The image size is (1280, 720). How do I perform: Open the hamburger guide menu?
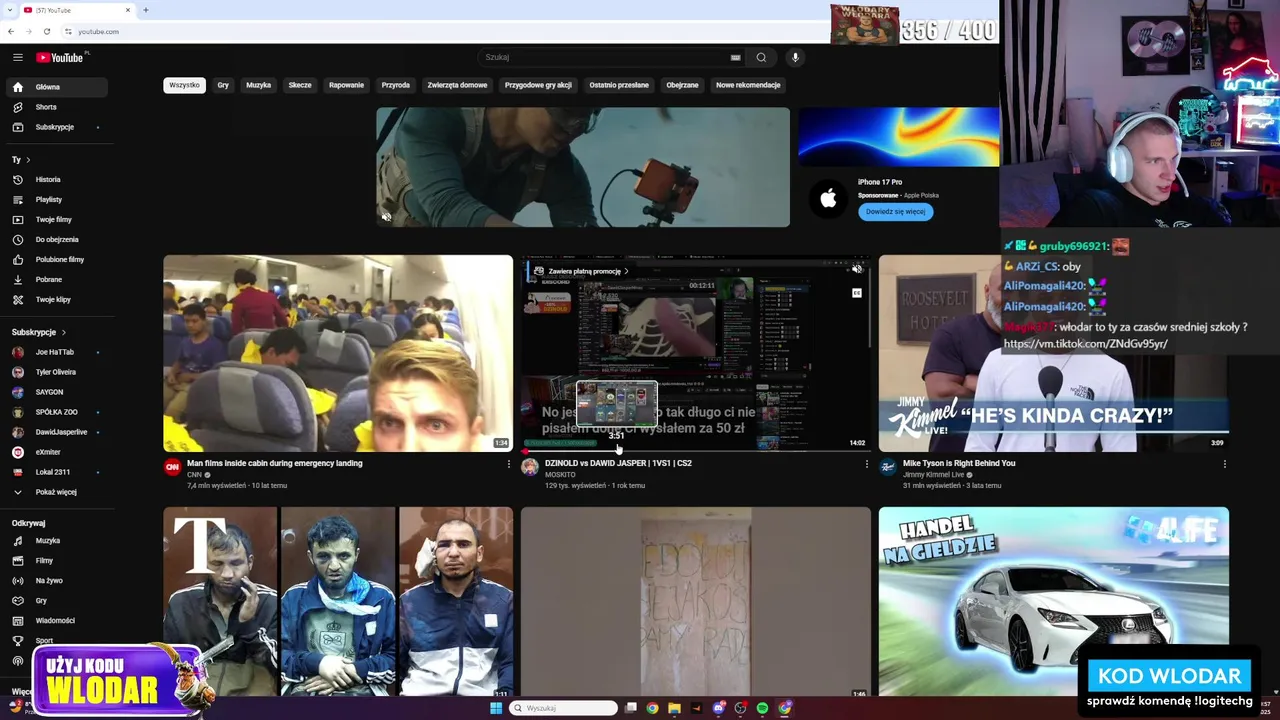[x=17, y=57]
